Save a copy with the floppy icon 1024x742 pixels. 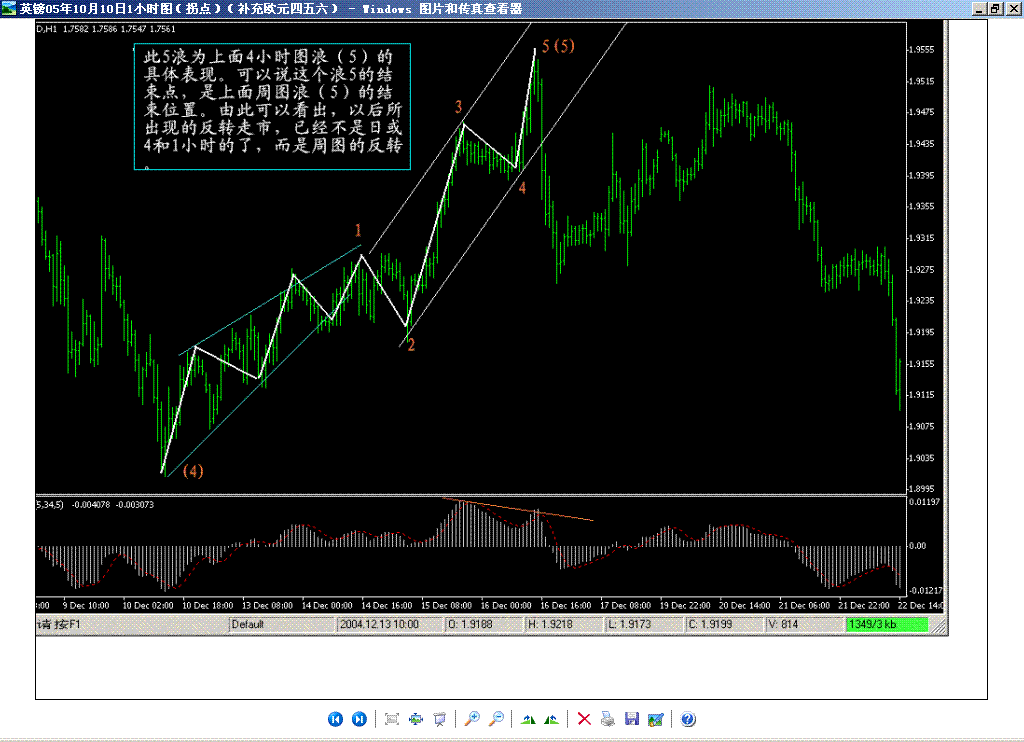pos(632,719)
